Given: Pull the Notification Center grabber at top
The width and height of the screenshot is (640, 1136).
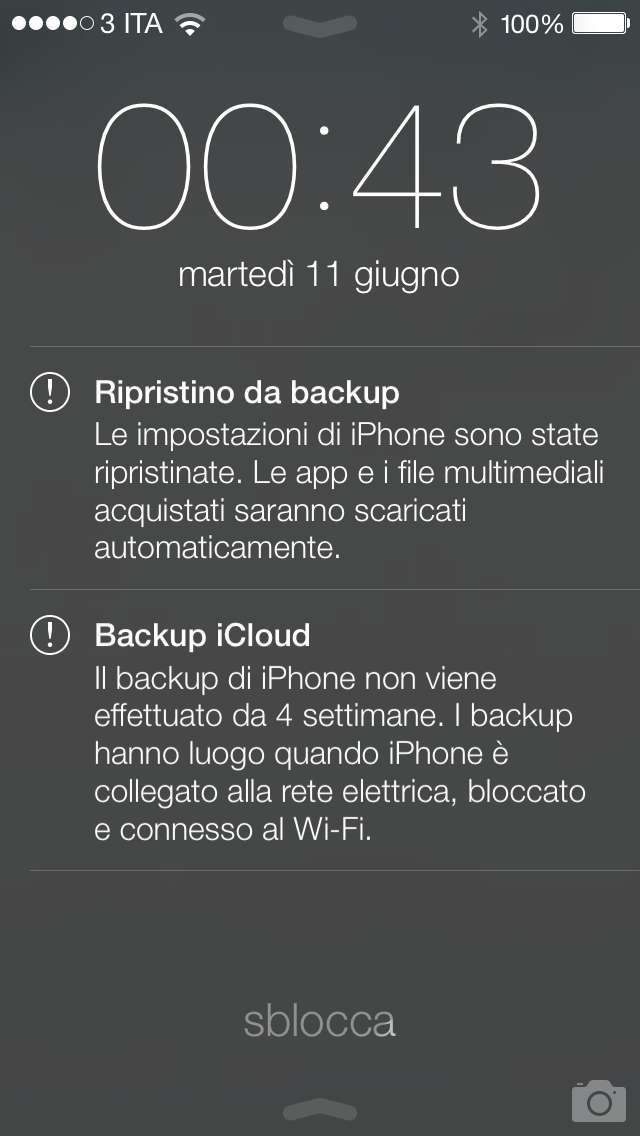Looking at the screenshot, I should (320, 25).
